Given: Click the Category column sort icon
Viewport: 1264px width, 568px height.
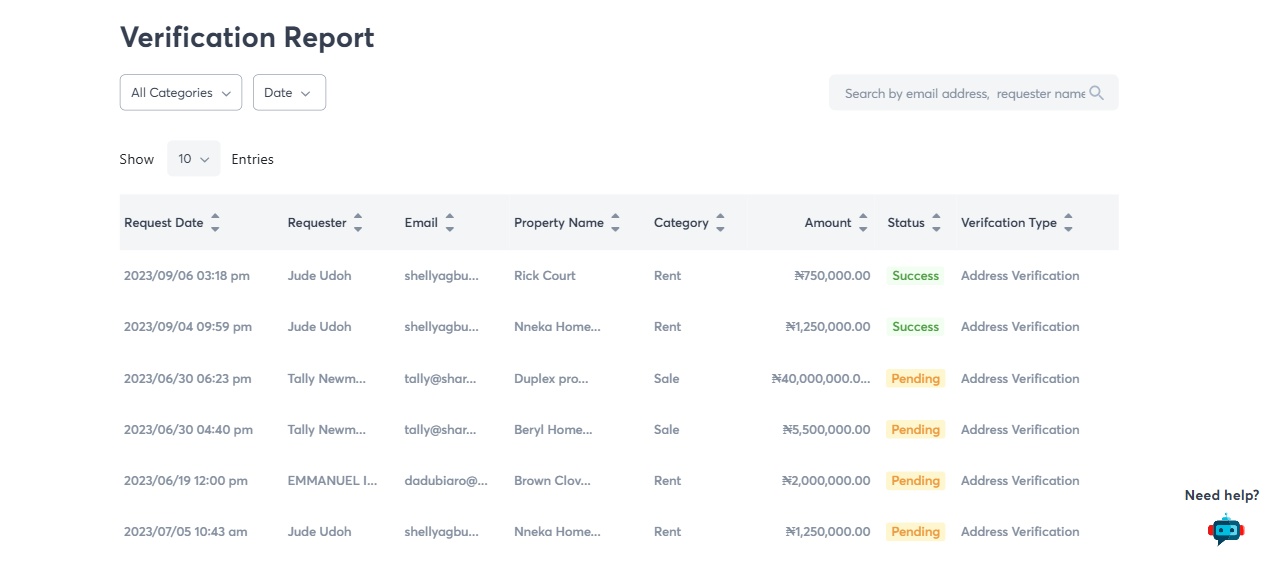Looking at the screenshot, I should click(720, 223).
